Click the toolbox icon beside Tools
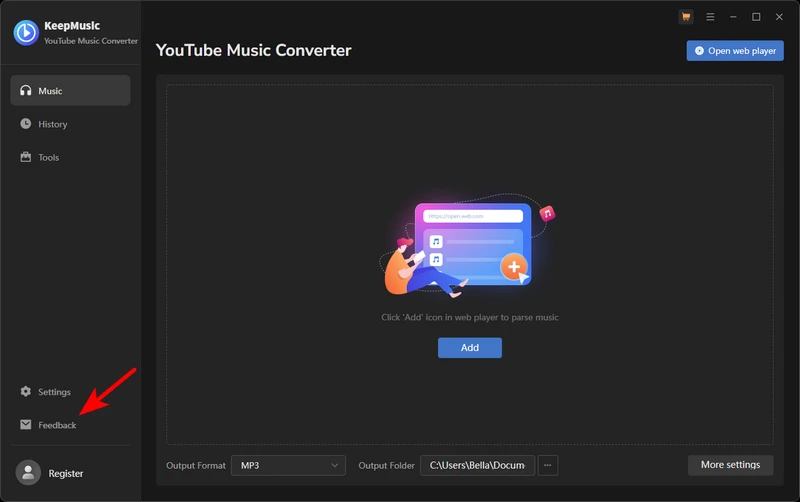 coord(26,157)
